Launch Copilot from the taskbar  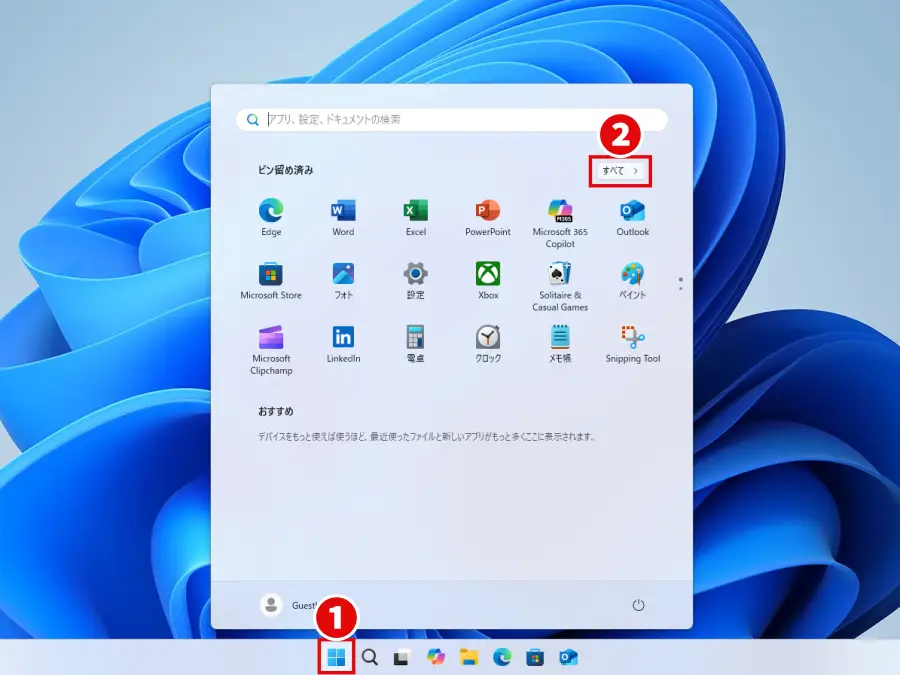coord(436,657)
